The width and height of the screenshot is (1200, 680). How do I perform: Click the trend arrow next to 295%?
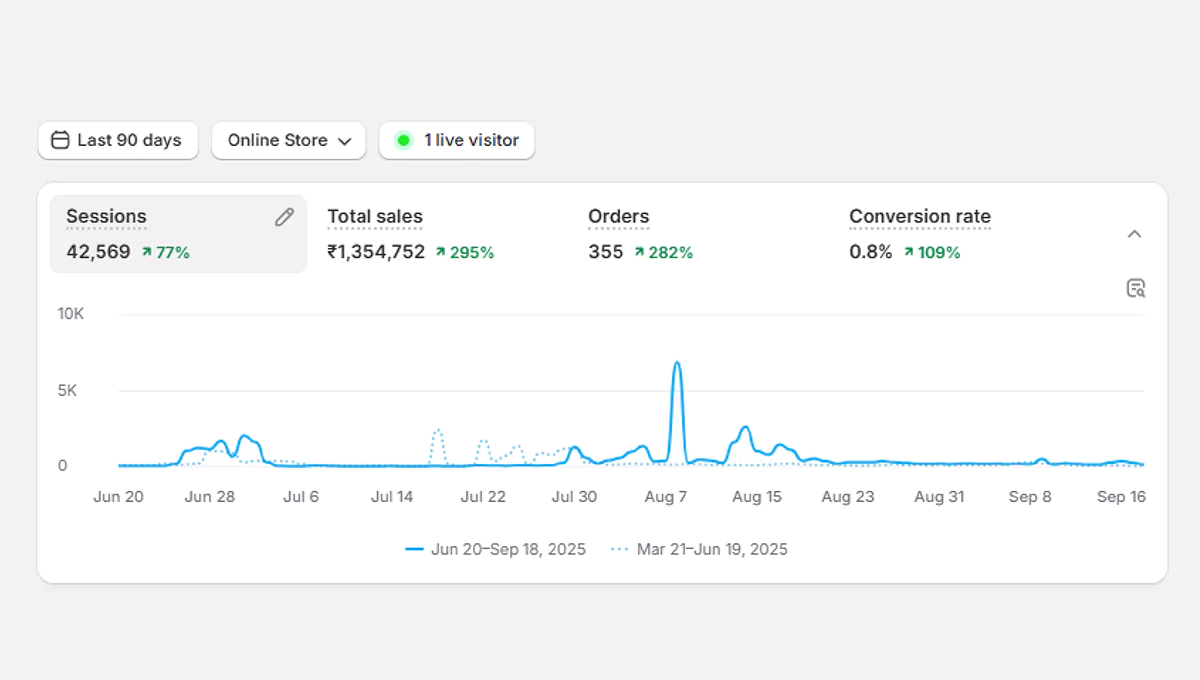440,253
